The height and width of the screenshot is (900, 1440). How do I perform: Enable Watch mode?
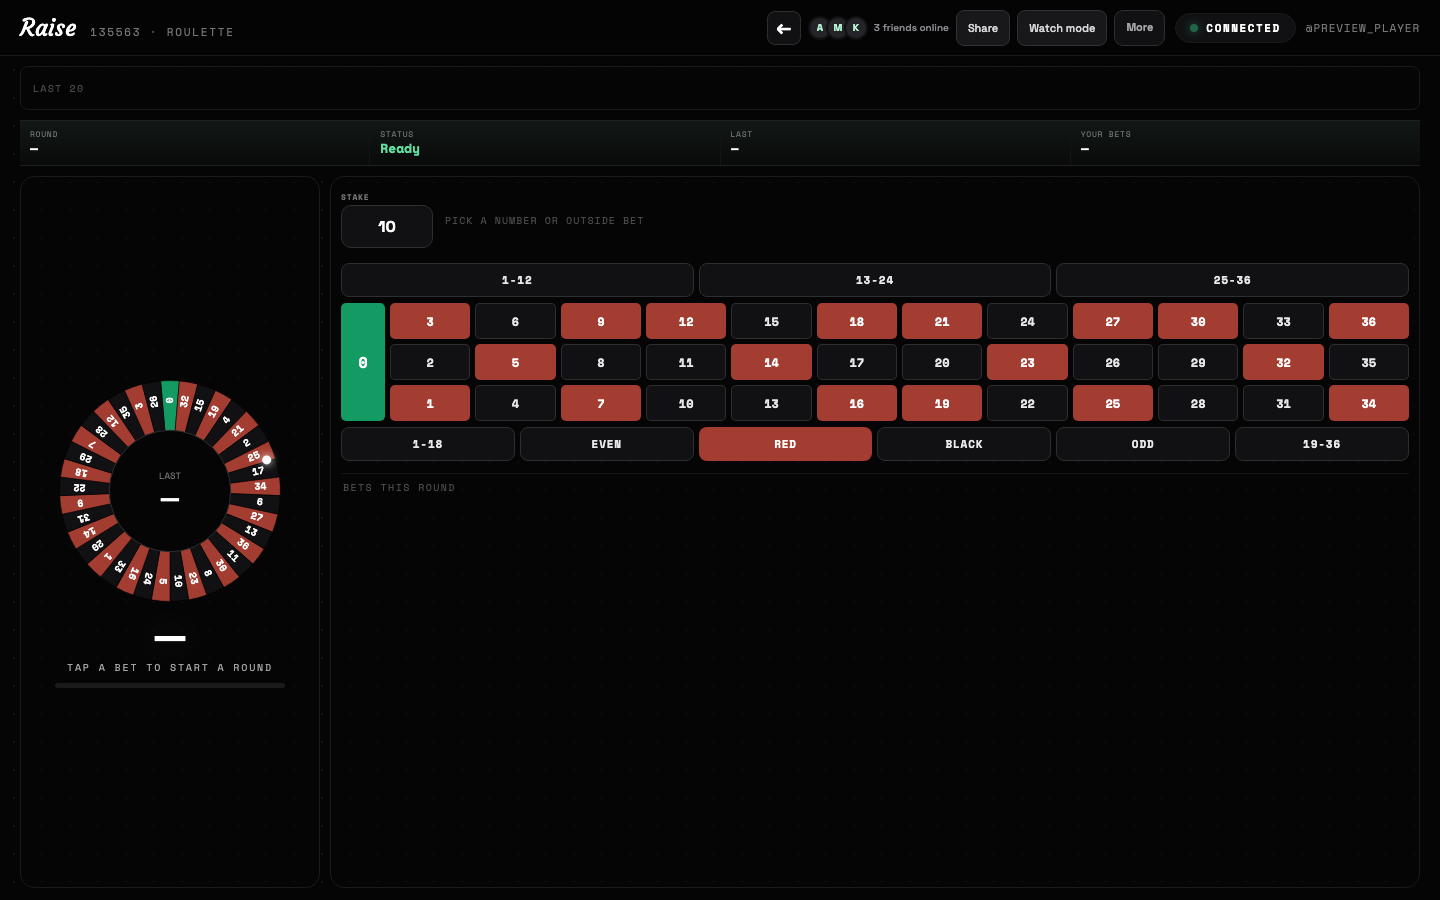pos(1062,28)
